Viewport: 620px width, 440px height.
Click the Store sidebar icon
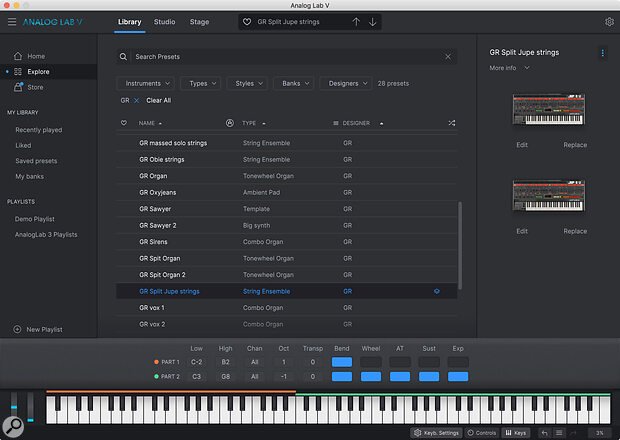click(18, 87)
